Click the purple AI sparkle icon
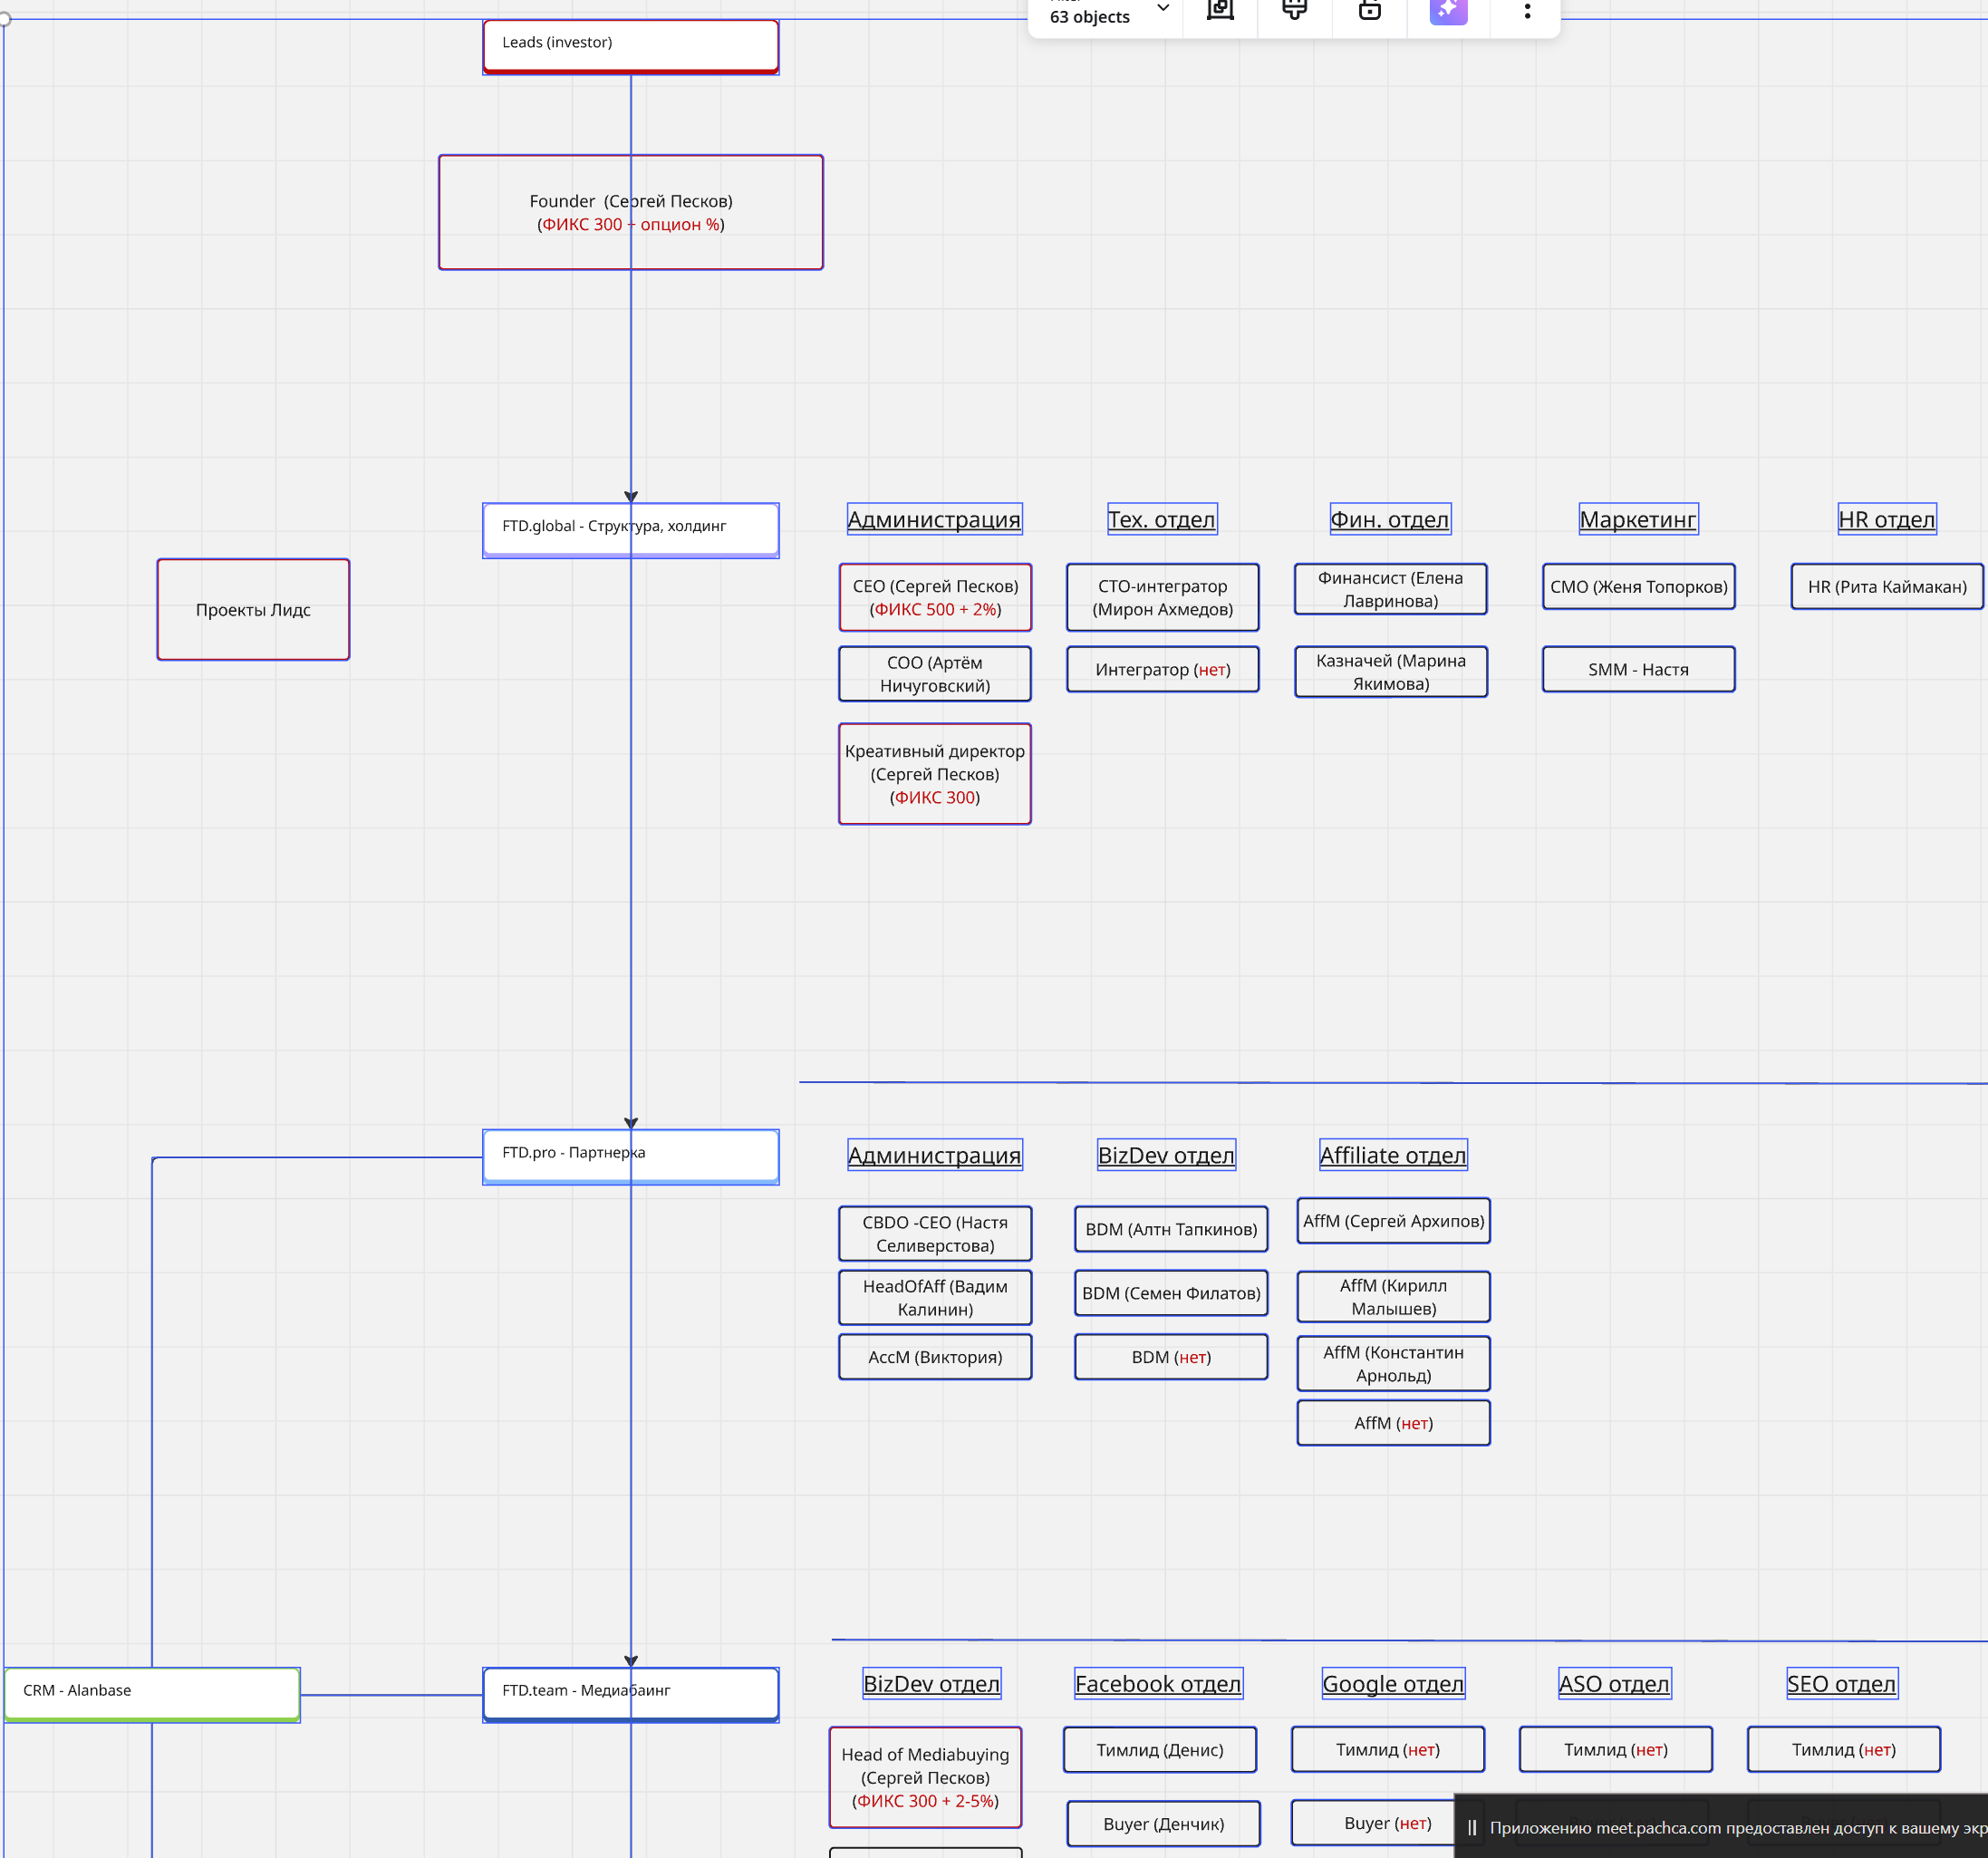Image resolution: width=1988 pixels, height=1858 pixels. [x=1447, y=10]
